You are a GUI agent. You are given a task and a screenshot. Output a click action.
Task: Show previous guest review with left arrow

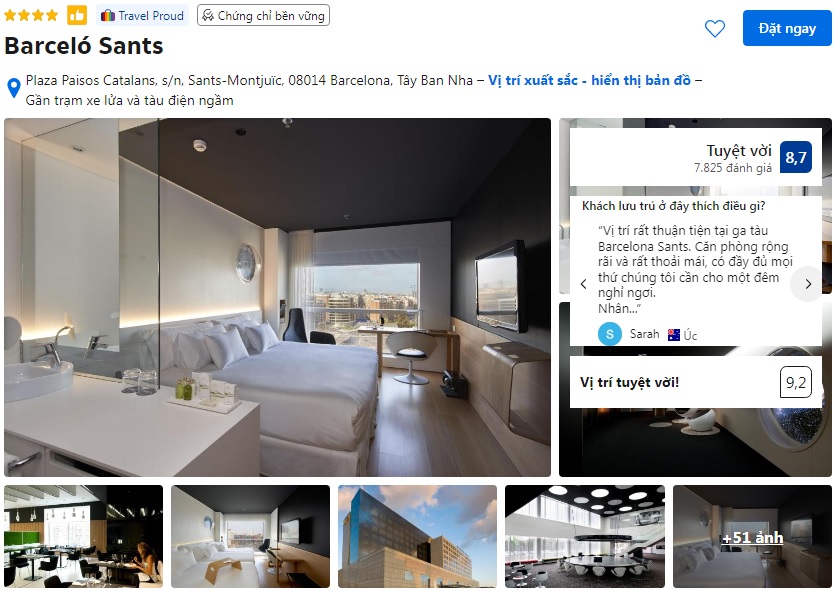coord(583,284)
